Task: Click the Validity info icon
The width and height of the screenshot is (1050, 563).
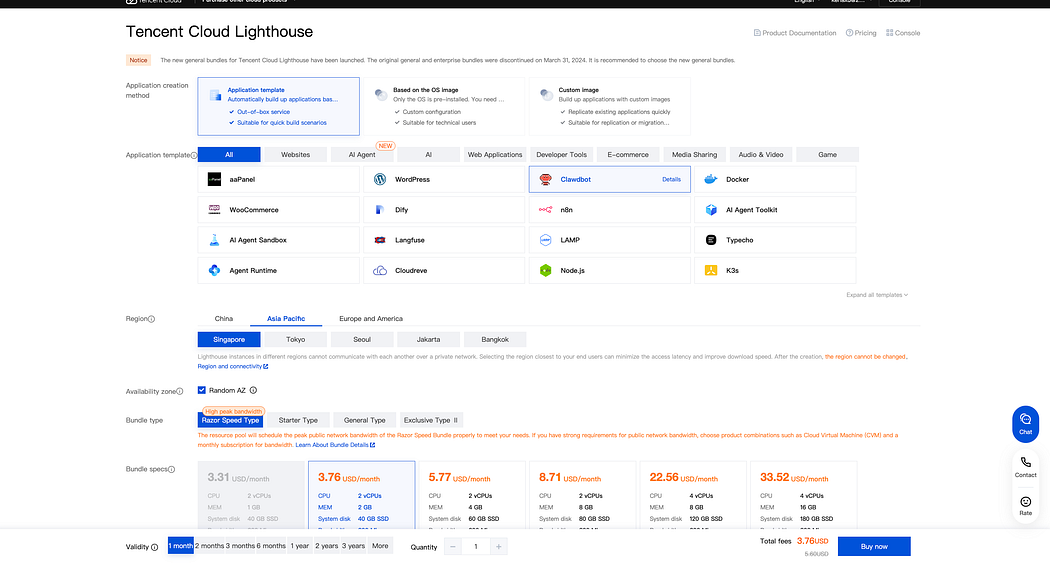Action: (x=155, y=547)
